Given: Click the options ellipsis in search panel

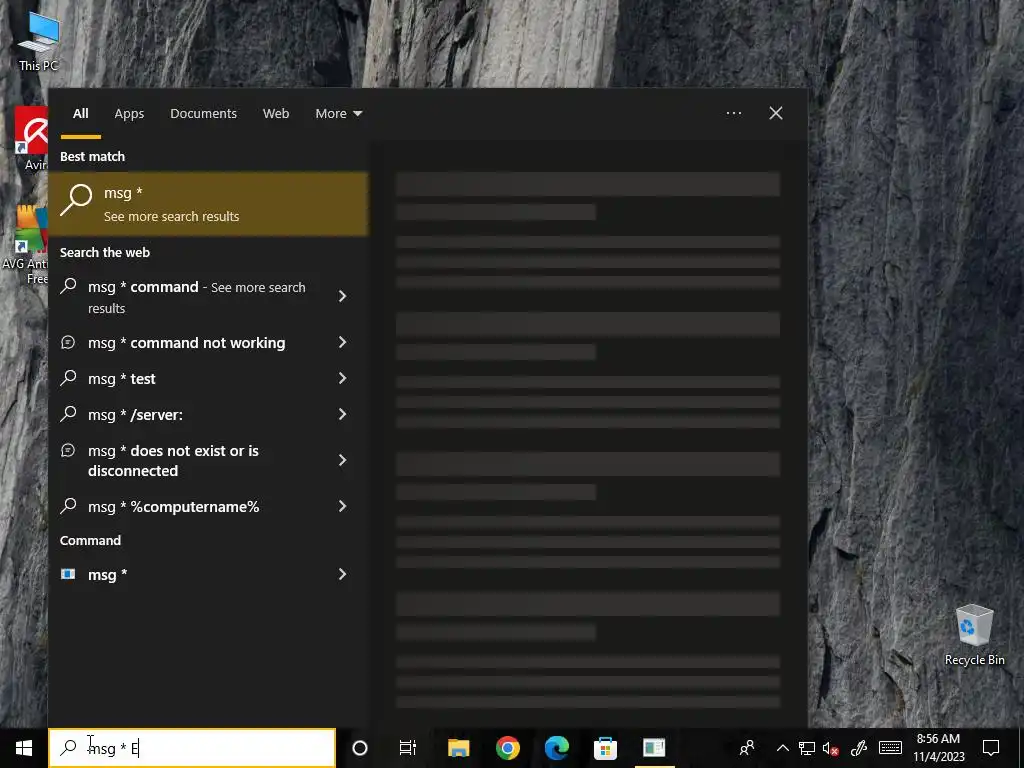Looking at the screenshot, I should 733,113.
